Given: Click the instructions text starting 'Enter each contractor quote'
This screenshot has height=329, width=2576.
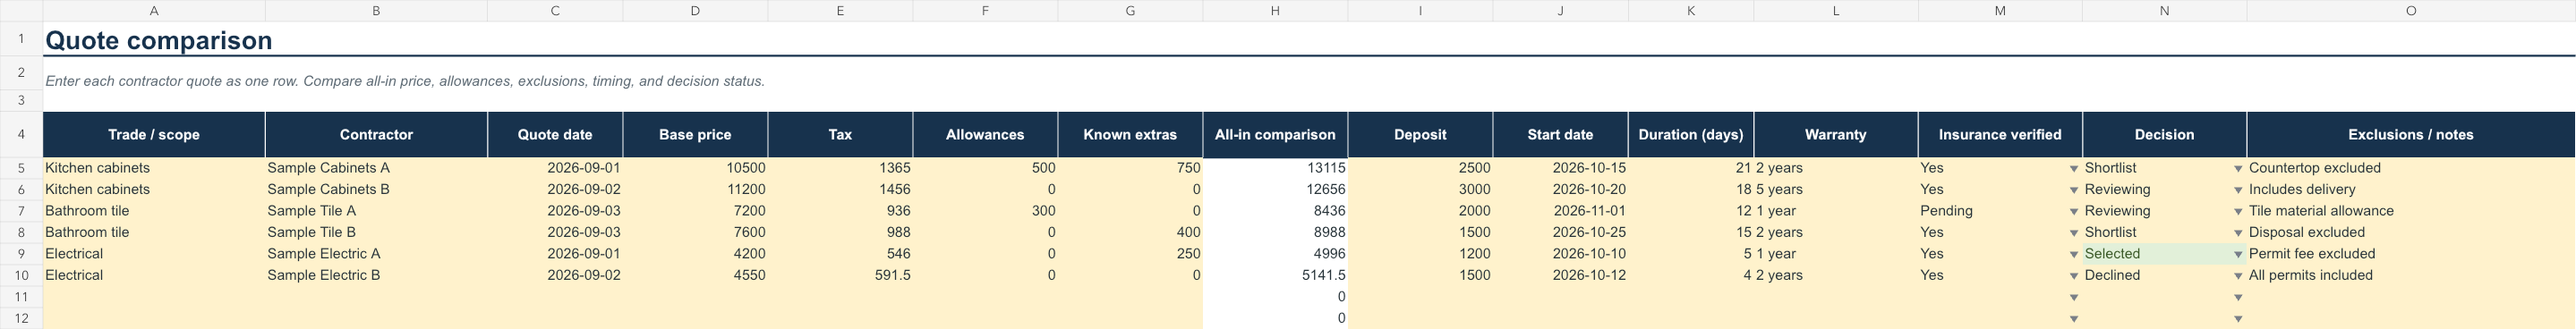Looking at the screenshot, I should 405,81.
